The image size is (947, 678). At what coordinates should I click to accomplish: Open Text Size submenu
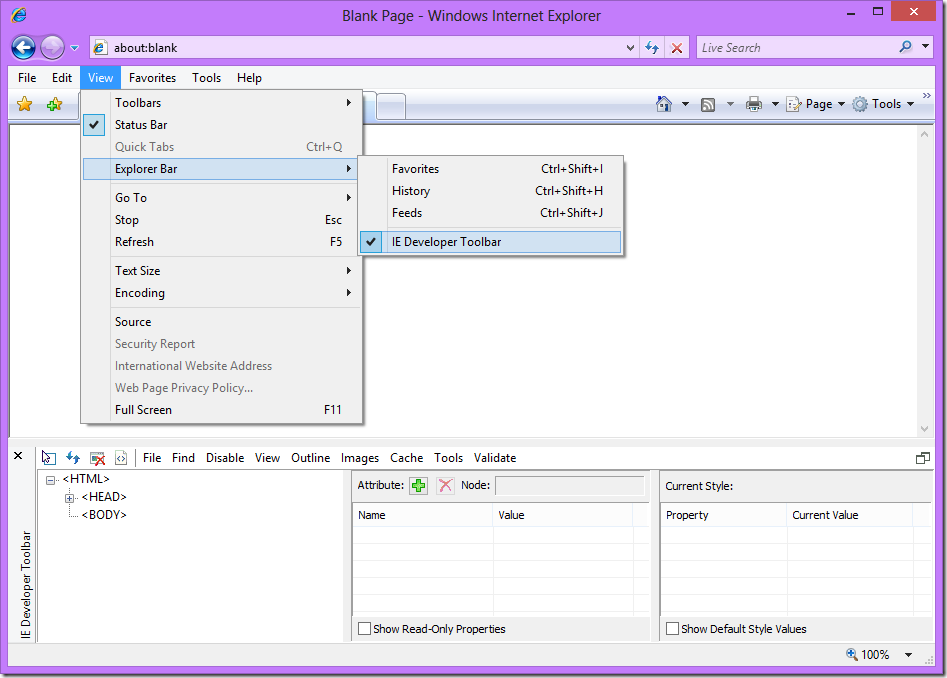click(222, 270)
